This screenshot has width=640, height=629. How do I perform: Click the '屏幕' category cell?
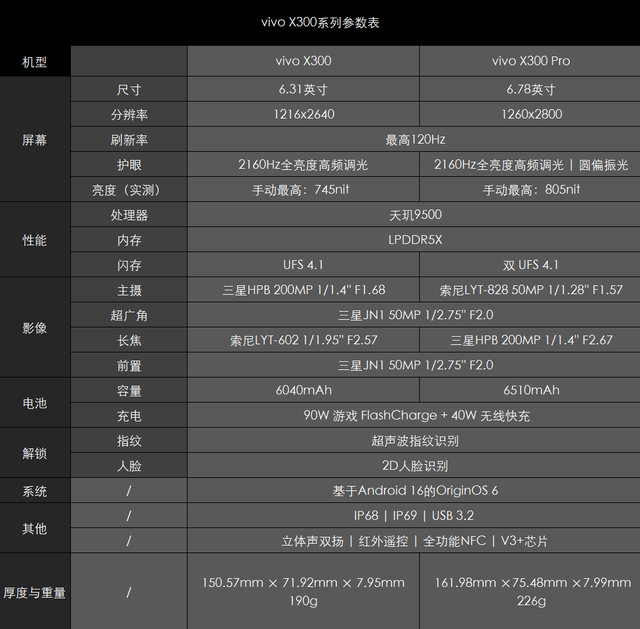(35, 140)
